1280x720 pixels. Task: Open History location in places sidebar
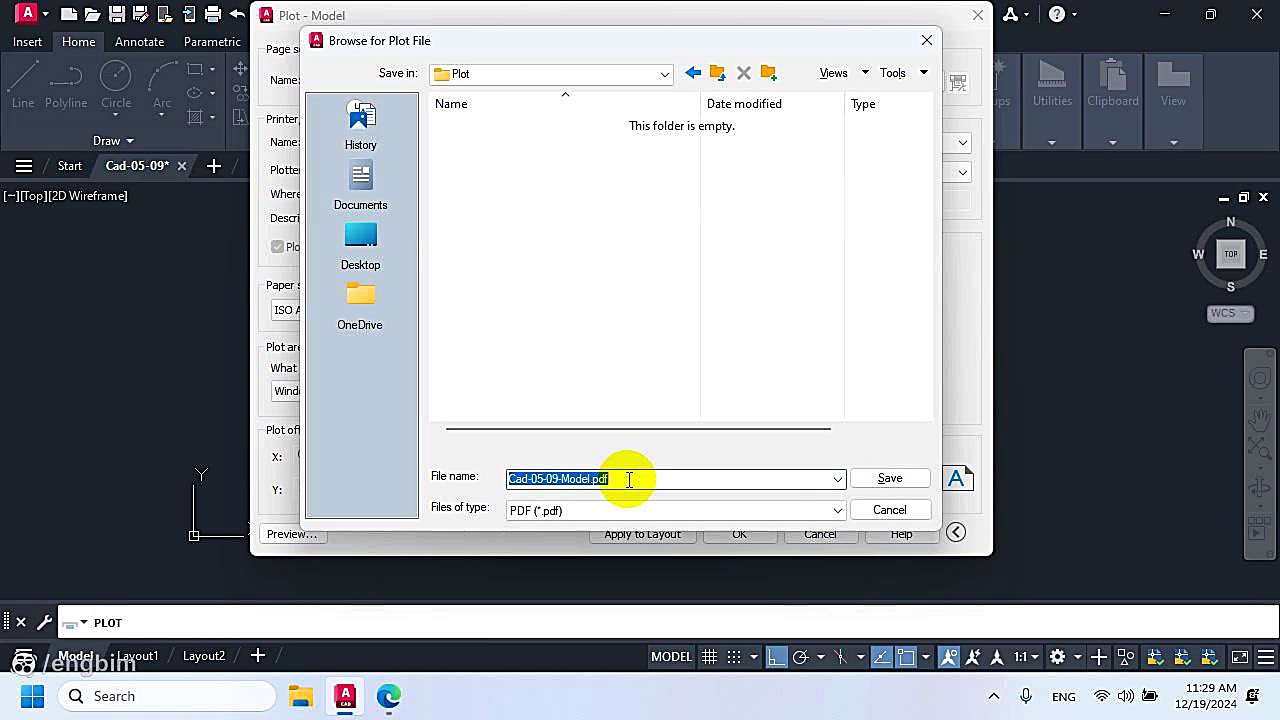point(361,126)
